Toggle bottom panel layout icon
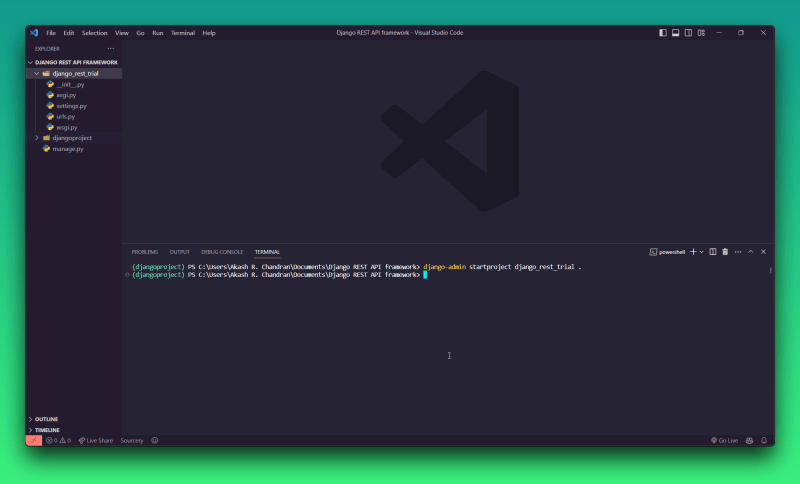This screenshot has height=484, width=800. pyautogui.click(x=676, y=33)
